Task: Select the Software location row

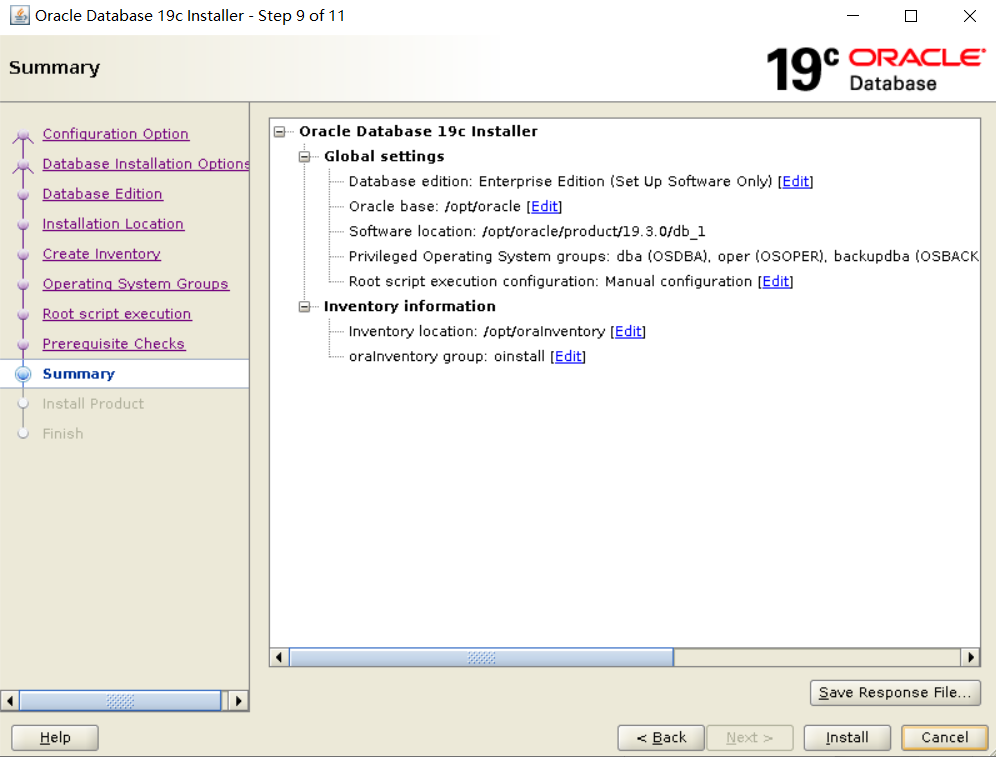Action: pos(527,231)
